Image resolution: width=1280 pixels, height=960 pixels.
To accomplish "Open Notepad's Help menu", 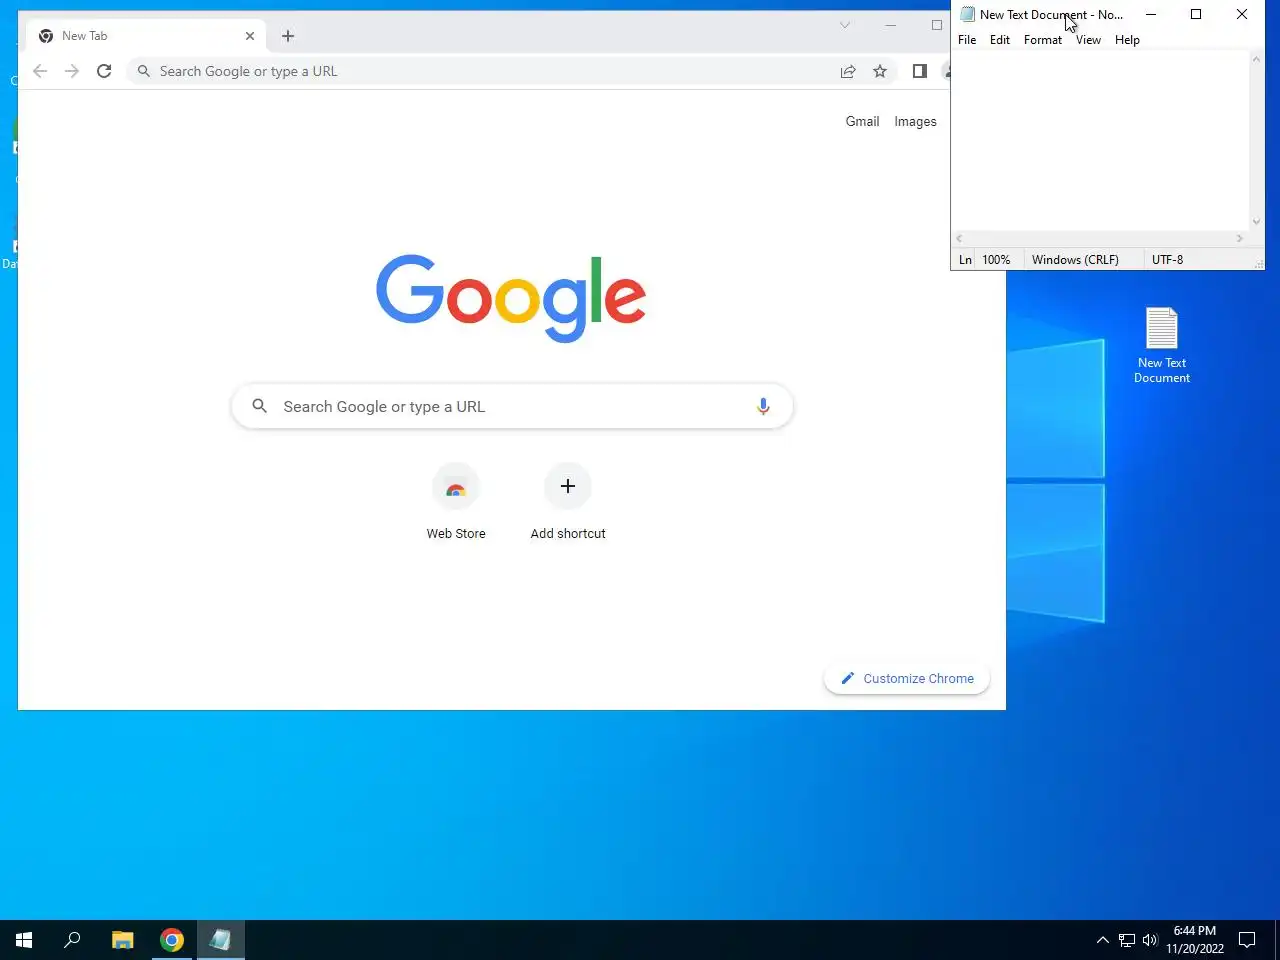I will (x=1127, y=40).
